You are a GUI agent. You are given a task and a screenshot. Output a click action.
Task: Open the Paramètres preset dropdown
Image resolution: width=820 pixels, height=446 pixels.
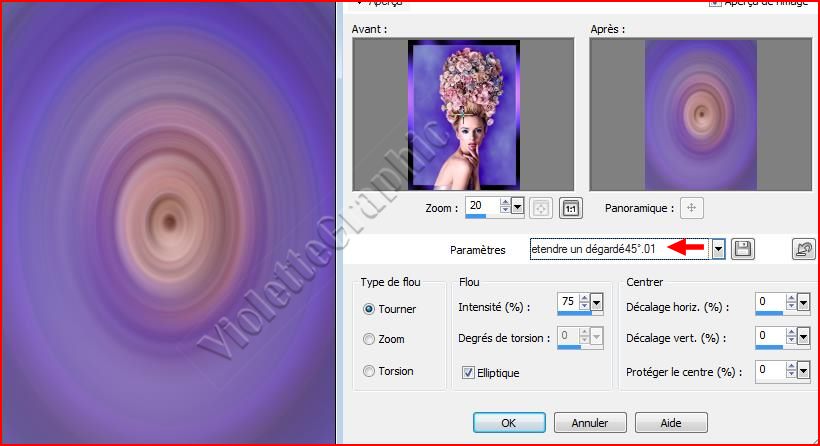[x=718, y=249]
